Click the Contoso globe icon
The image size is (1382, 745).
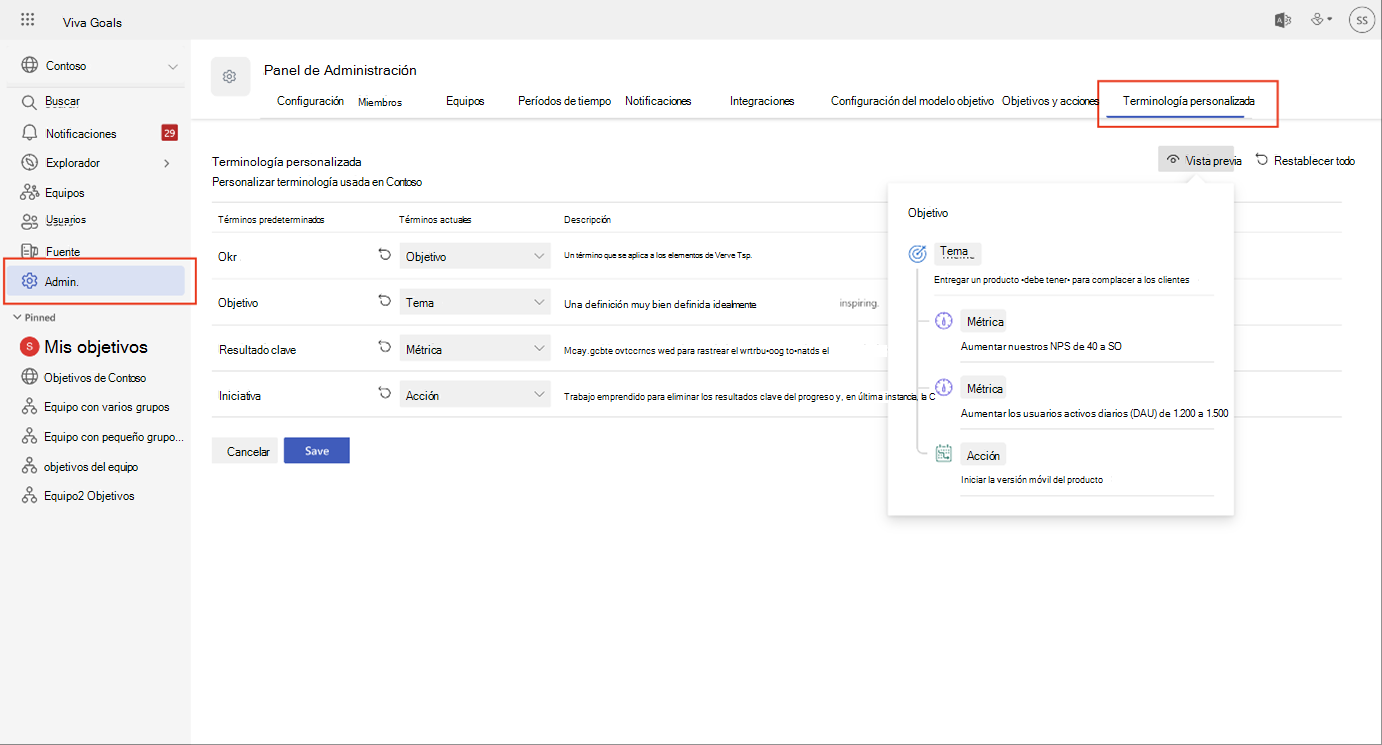point(30,66)
